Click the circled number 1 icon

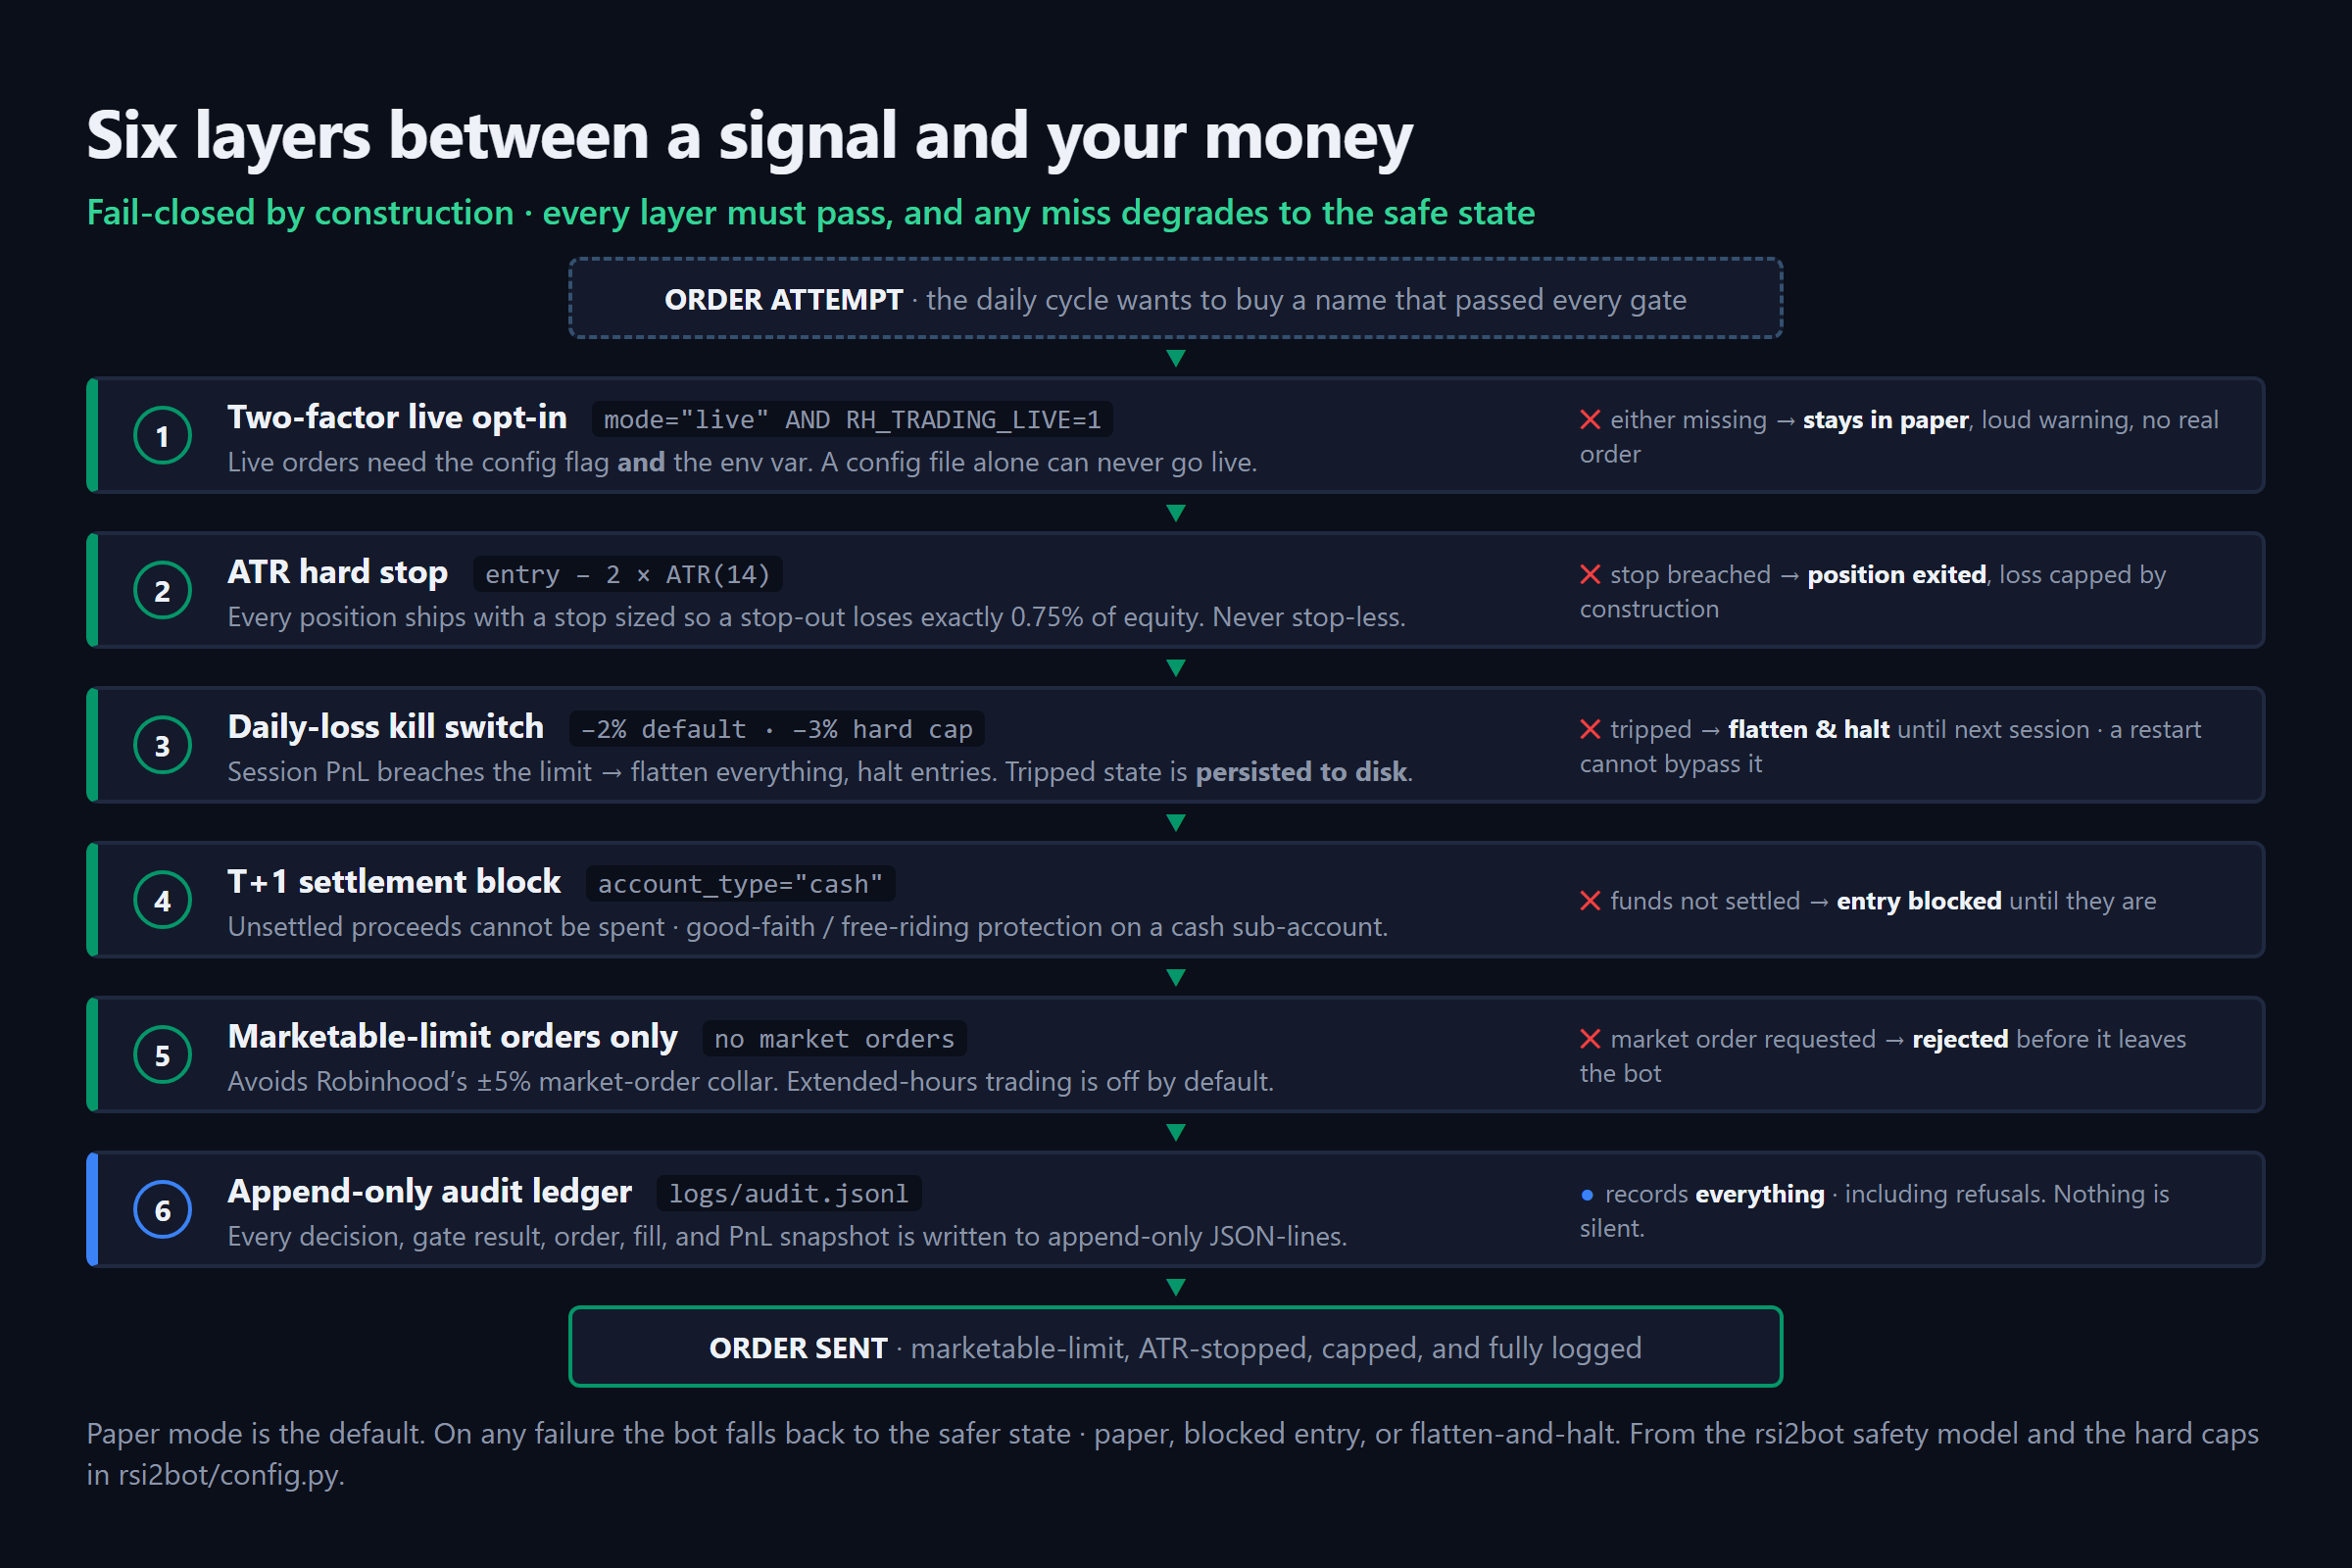(x=162, y=436)
